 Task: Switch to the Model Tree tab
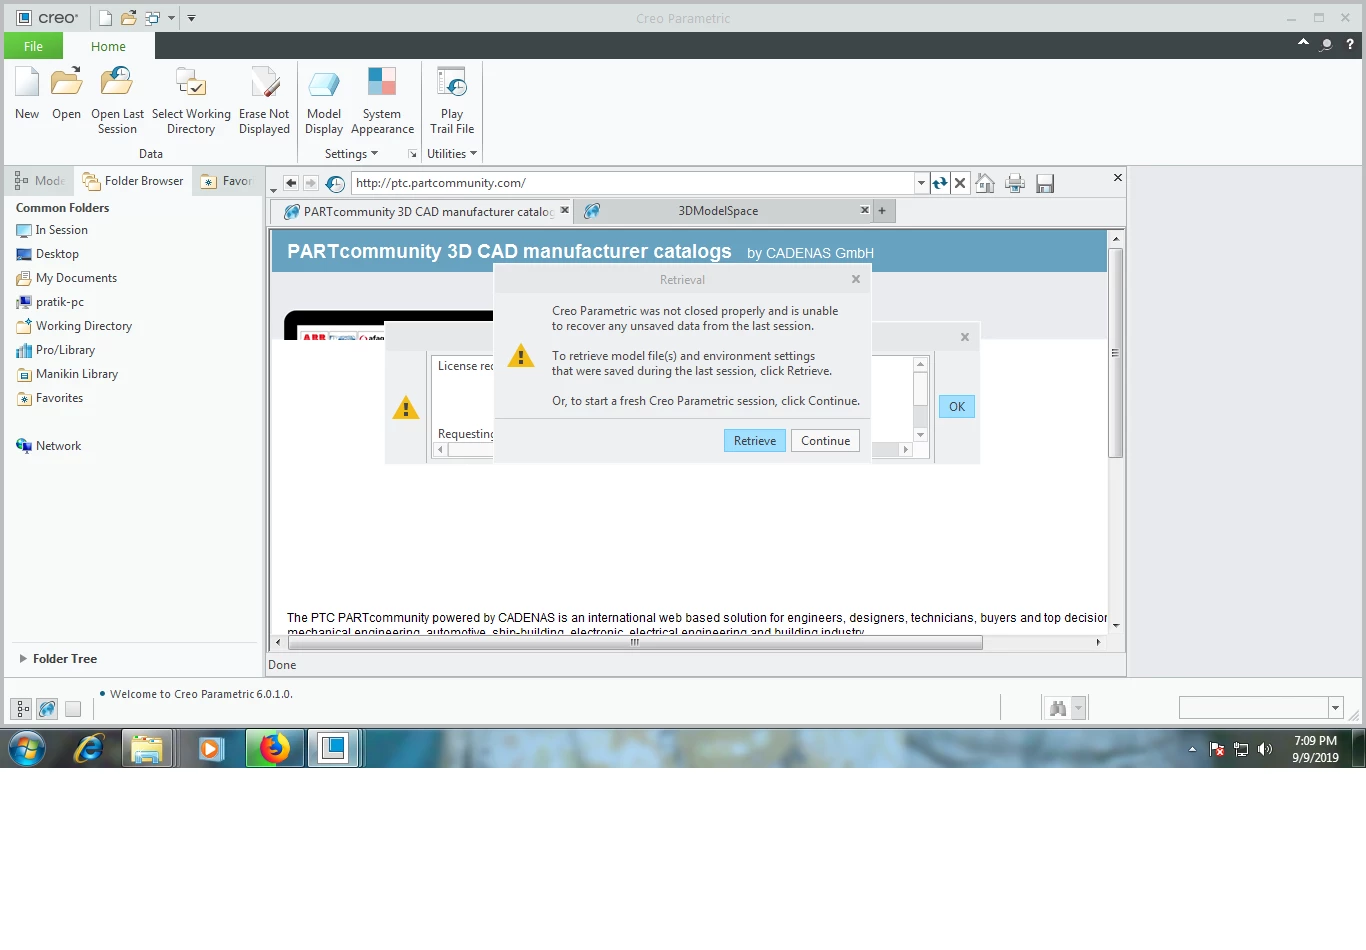pos(40,181)
